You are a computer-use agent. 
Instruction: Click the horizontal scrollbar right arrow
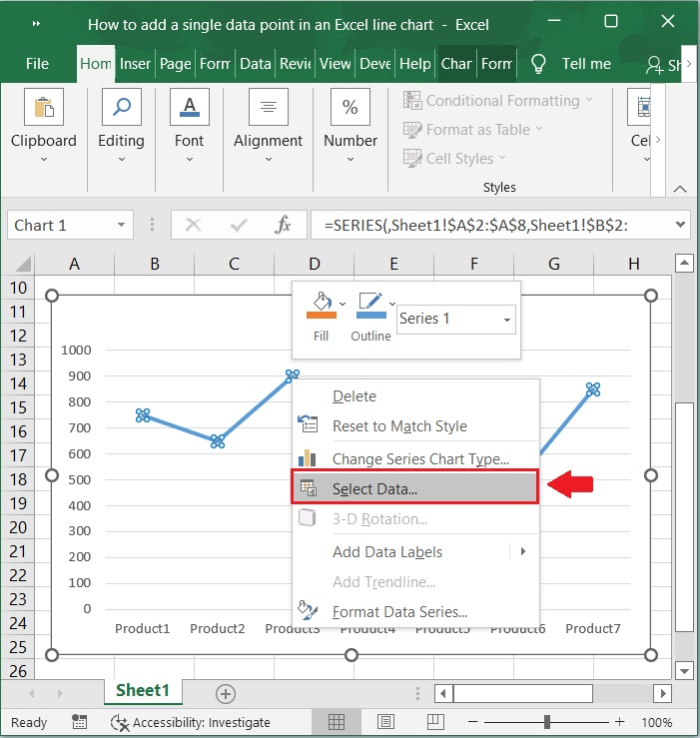662,693
